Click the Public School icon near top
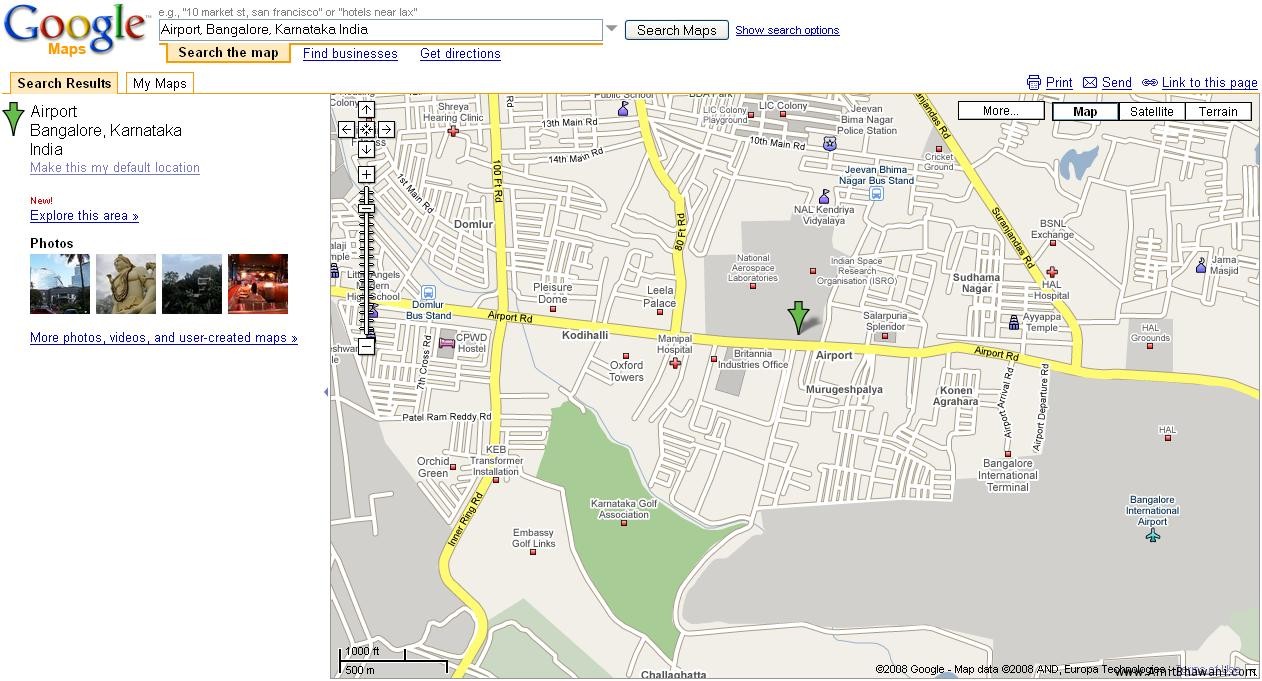Screen dimensions: 1262x681 623,108
